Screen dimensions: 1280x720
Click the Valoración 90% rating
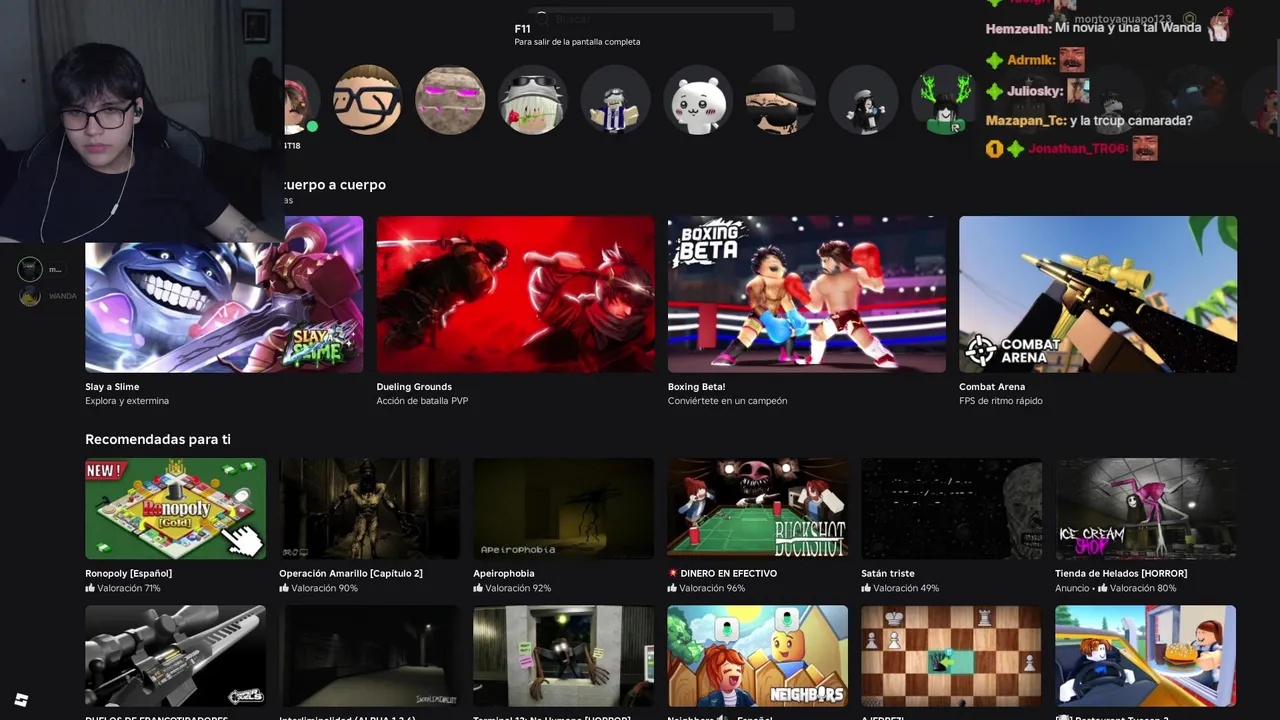[x=318, y=588]
